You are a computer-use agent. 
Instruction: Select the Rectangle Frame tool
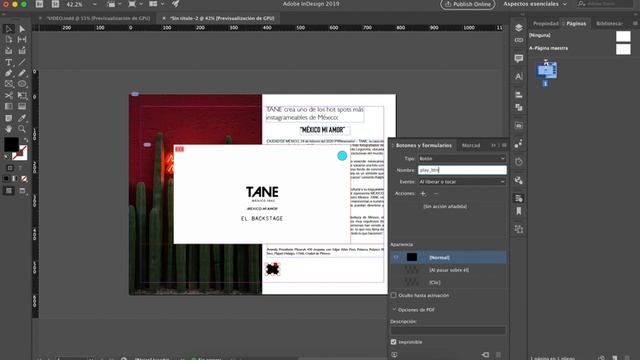click(9, 84)
